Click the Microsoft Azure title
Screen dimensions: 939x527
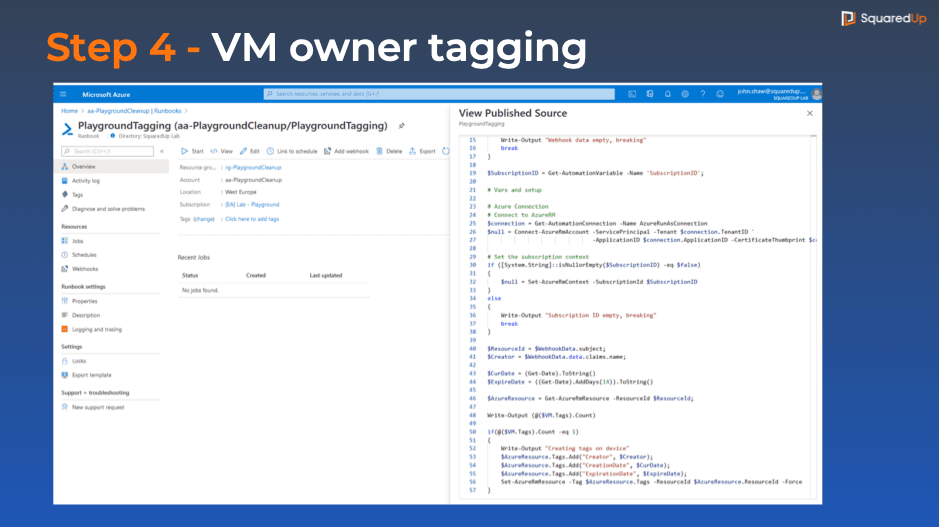pos(106,95)
